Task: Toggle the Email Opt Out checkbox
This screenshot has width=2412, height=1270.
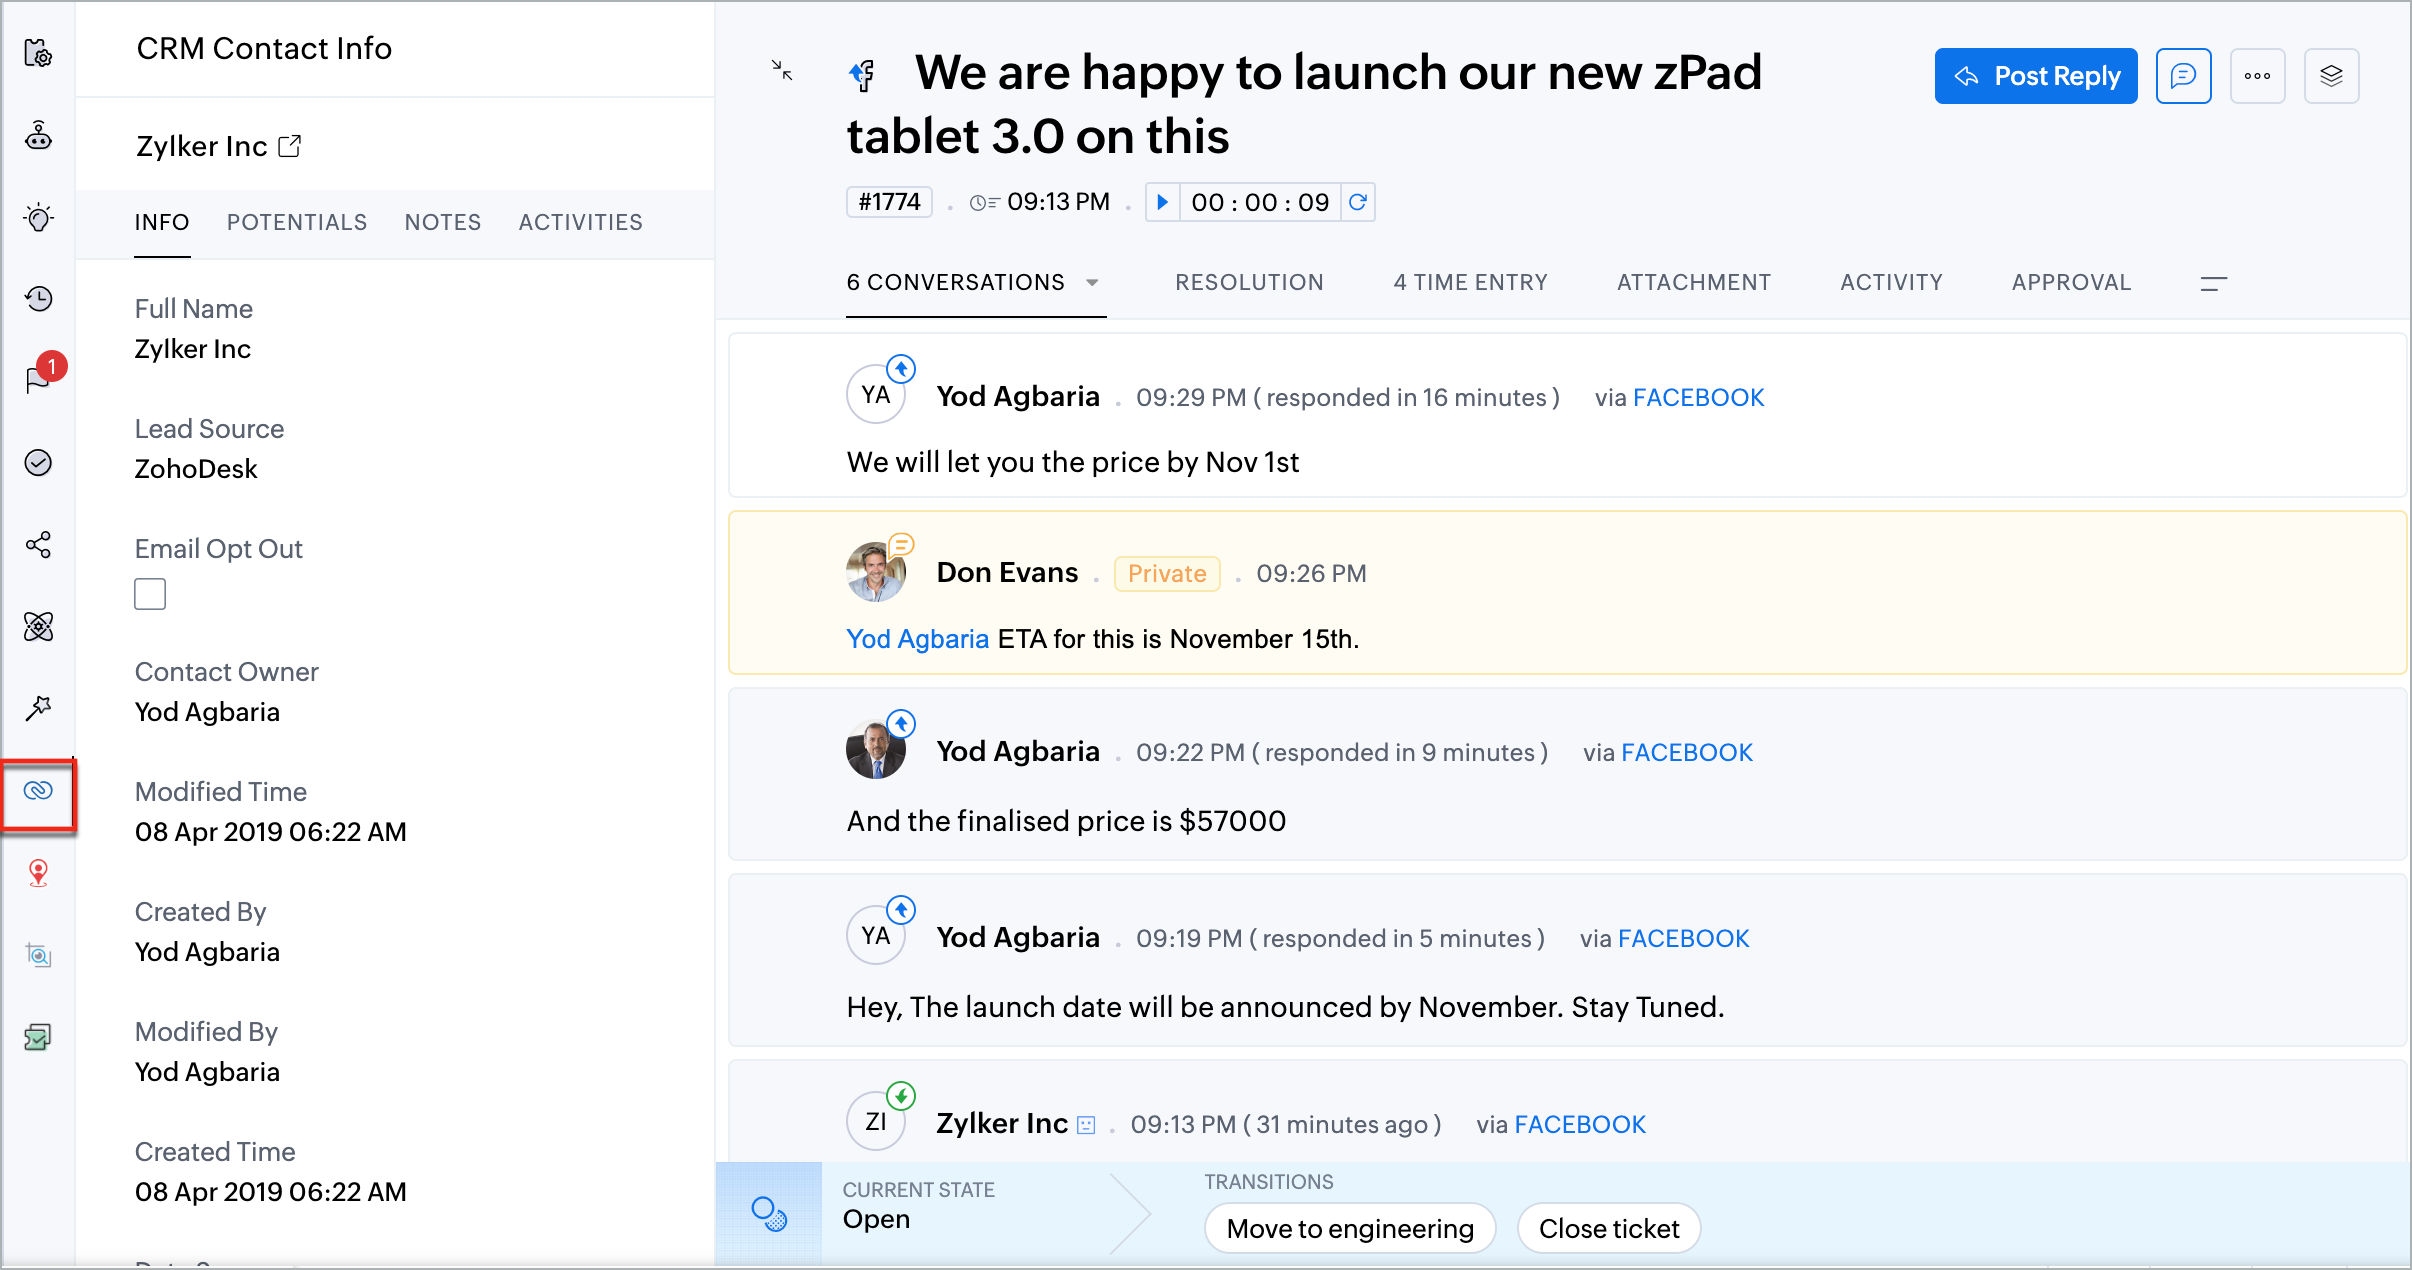Action: point(150,594)
